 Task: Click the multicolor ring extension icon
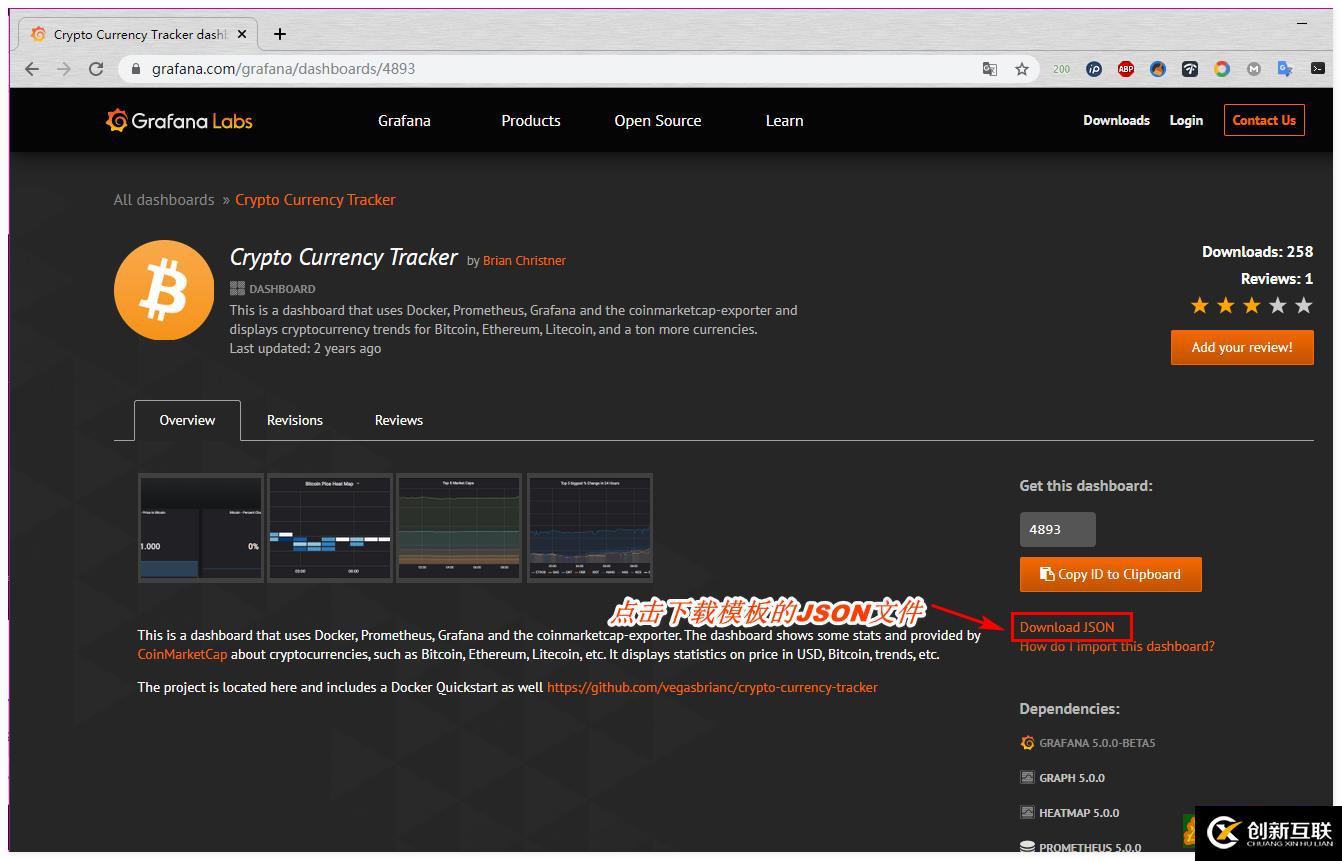pyautogui.click(x=1222, y=69)
